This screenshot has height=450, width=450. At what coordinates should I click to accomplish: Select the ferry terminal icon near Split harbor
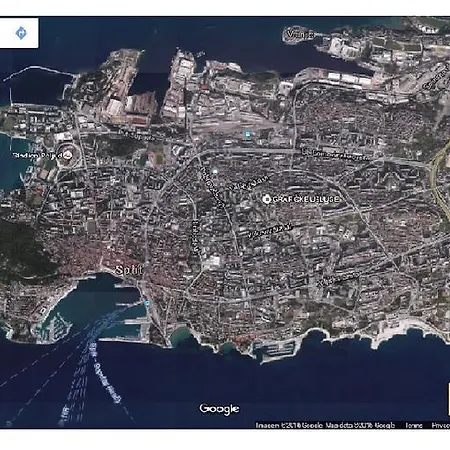click(147, 302)
